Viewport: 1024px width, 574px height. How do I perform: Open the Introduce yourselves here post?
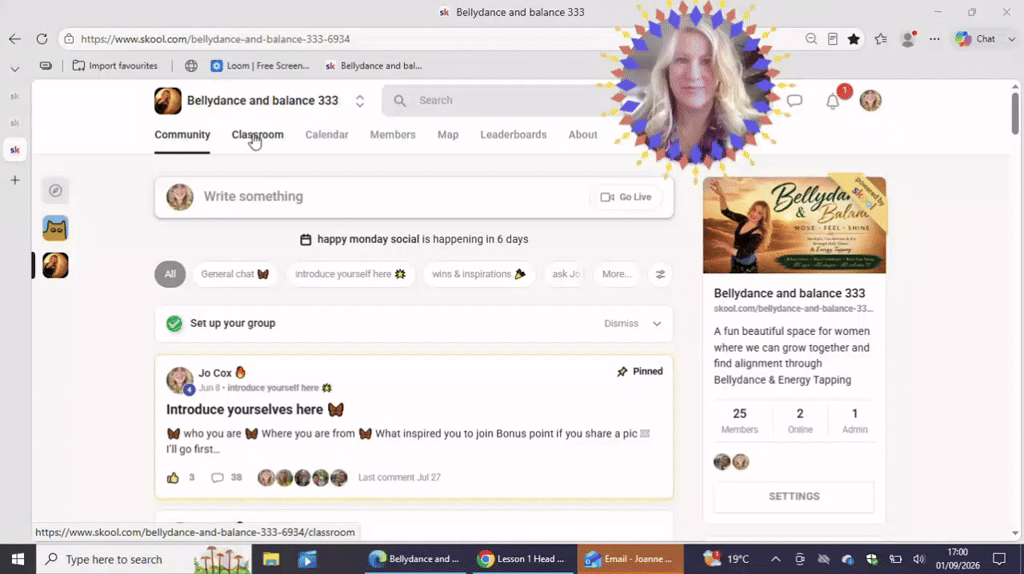tap(255, 409)
